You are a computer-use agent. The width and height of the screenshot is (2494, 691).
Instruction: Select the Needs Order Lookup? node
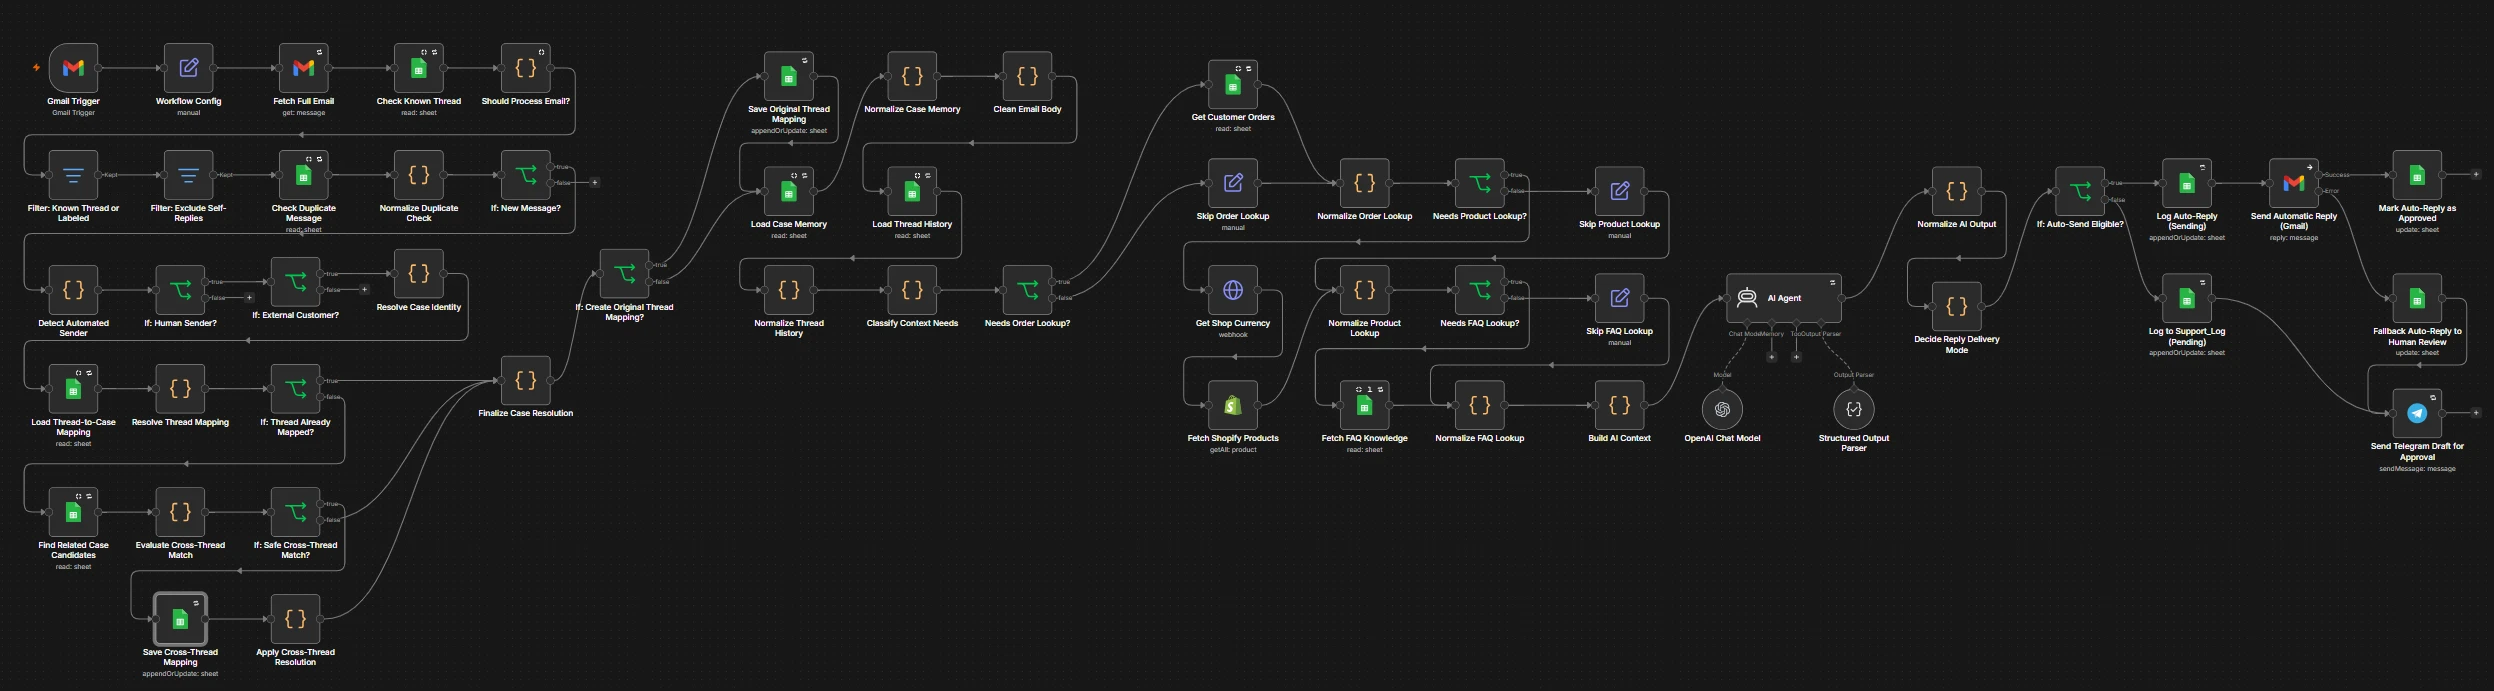pyautogui.click(x=1027, y=290)
